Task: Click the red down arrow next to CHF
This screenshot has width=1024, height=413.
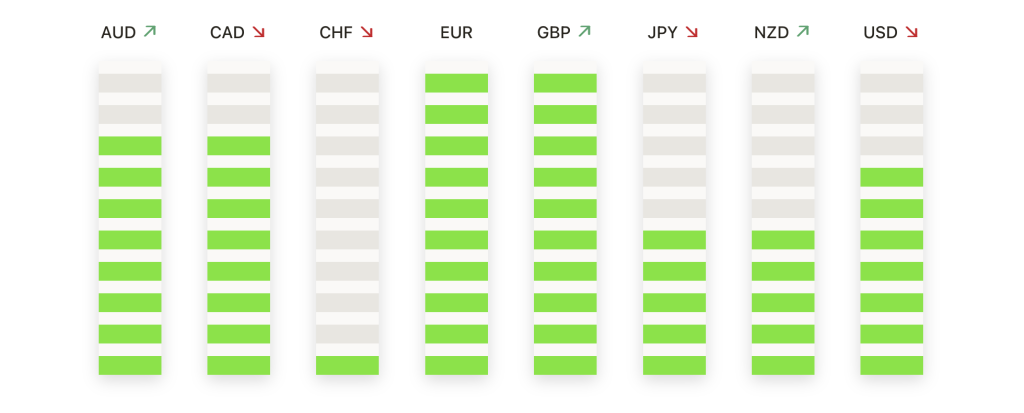Action: tap(367, 32)
